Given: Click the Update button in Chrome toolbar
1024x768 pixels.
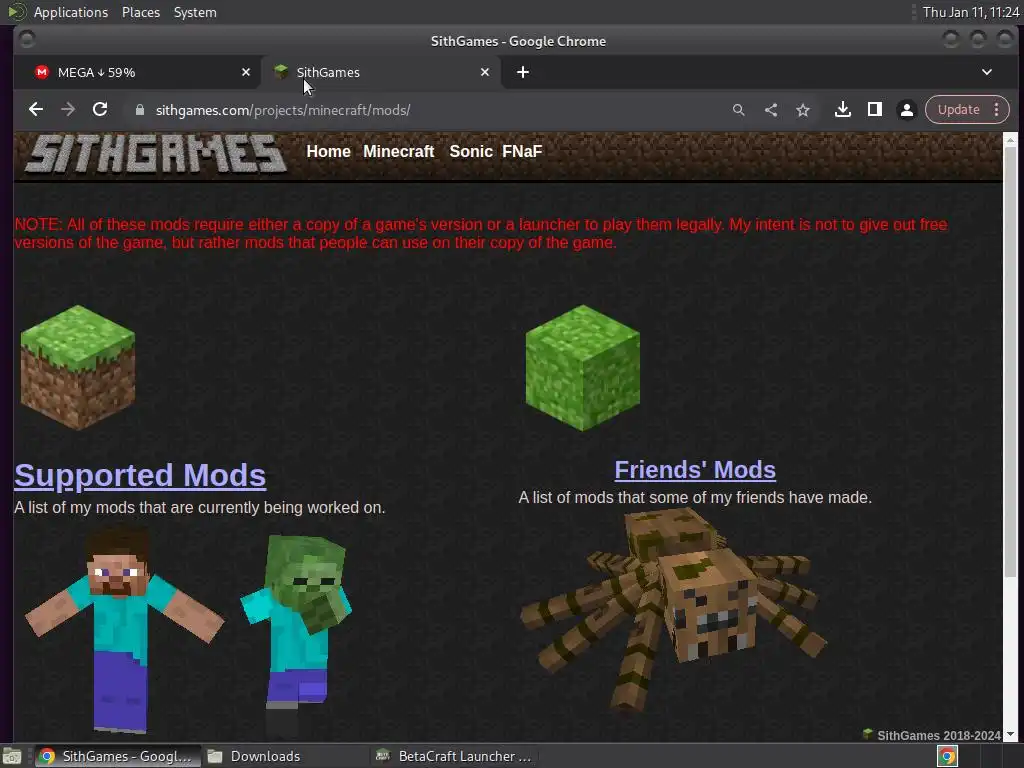Looking at the screenshot, I should 958,110.
